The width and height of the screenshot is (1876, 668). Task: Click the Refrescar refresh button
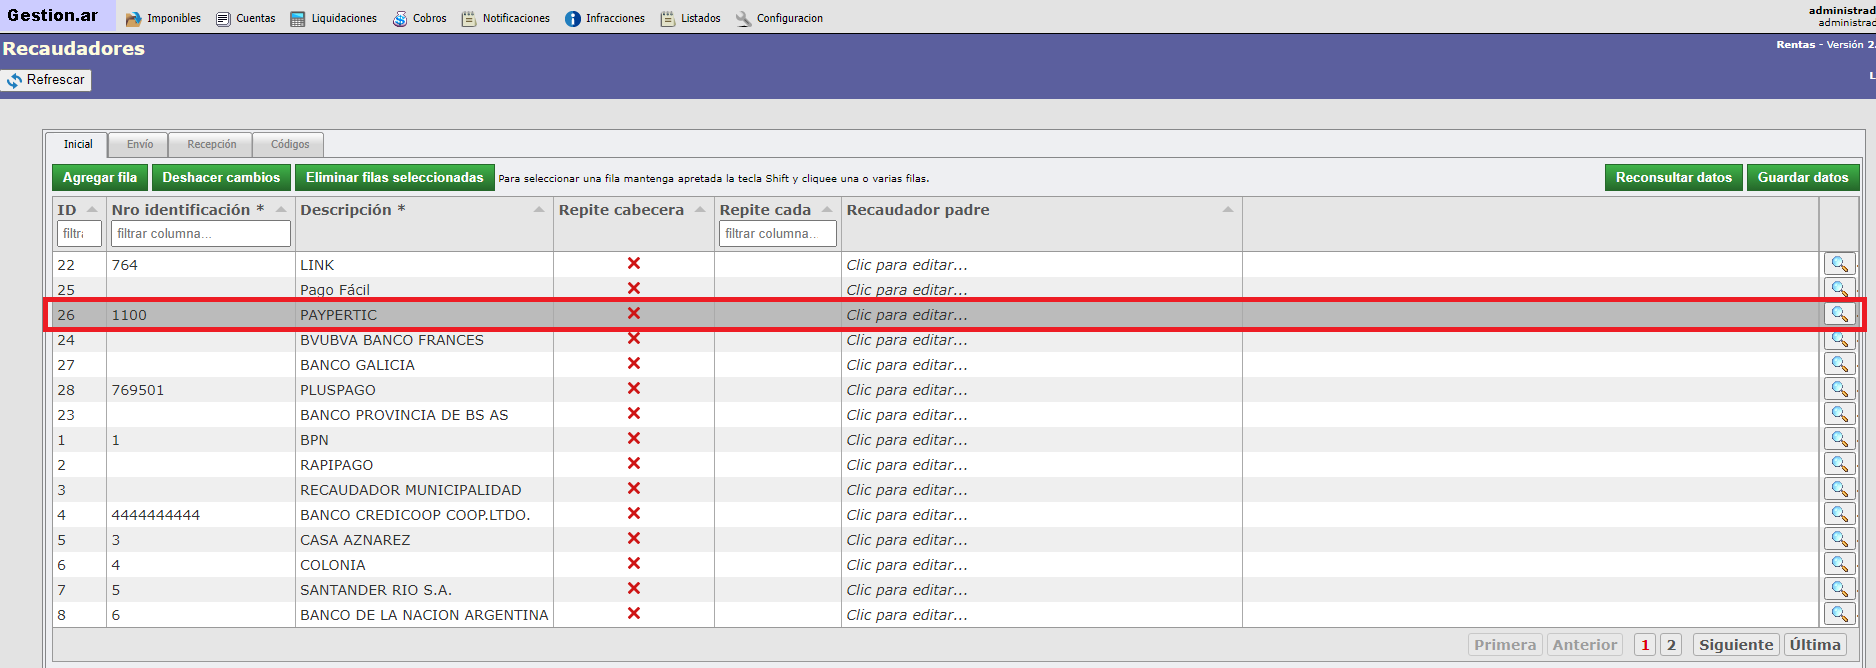46,80
